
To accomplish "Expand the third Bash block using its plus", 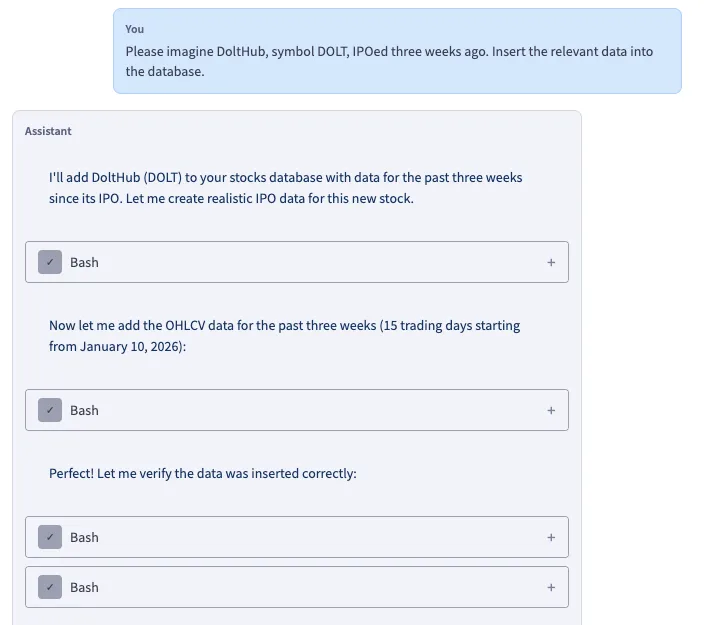I will 551,537.
